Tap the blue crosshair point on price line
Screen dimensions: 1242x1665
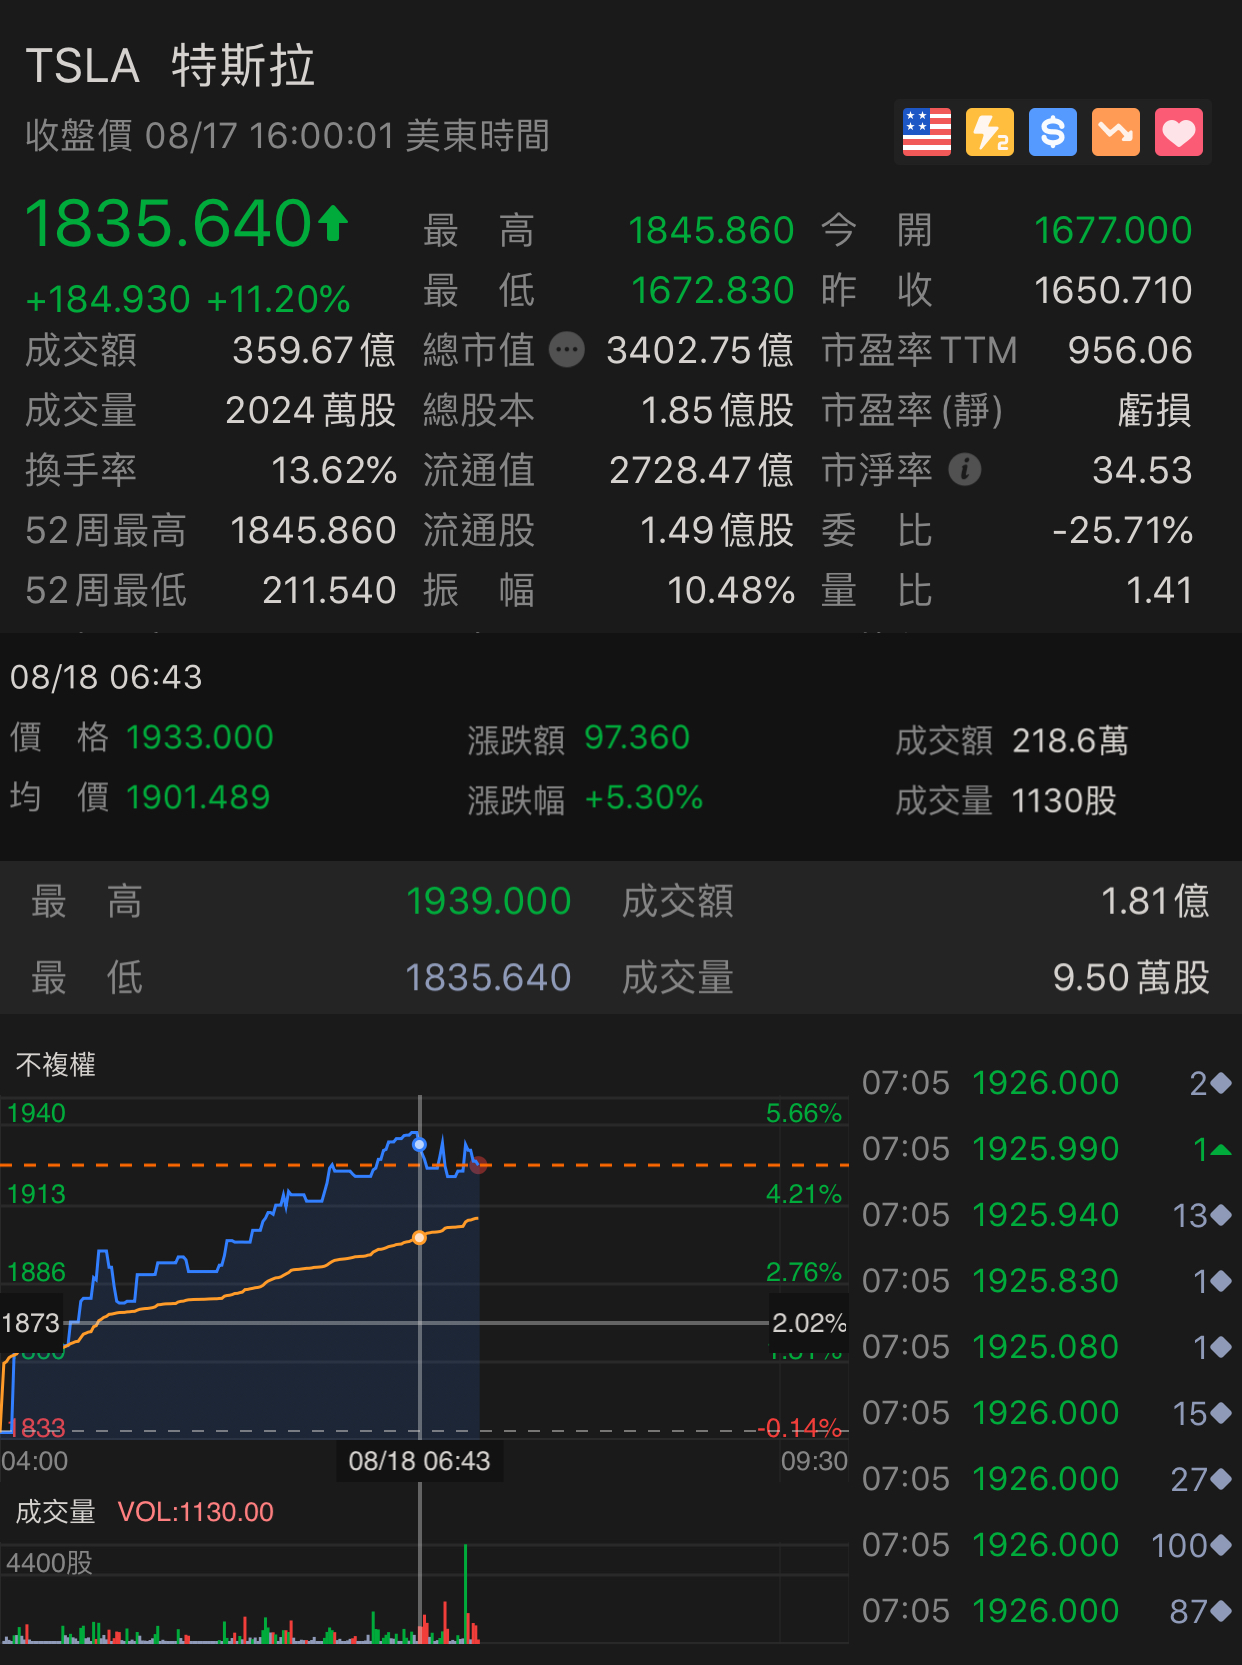point(419,1144)
